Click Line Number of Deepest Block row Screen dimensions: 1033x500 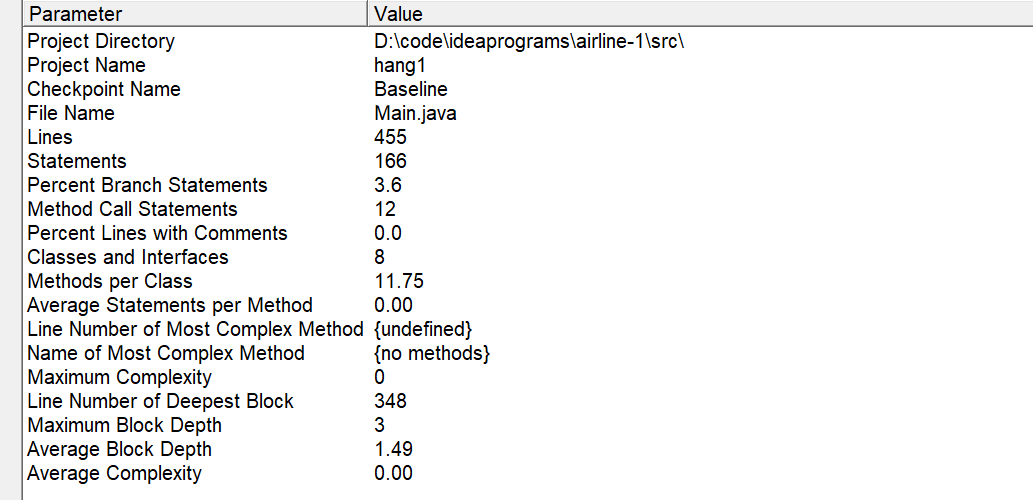(x=528, y=401)
